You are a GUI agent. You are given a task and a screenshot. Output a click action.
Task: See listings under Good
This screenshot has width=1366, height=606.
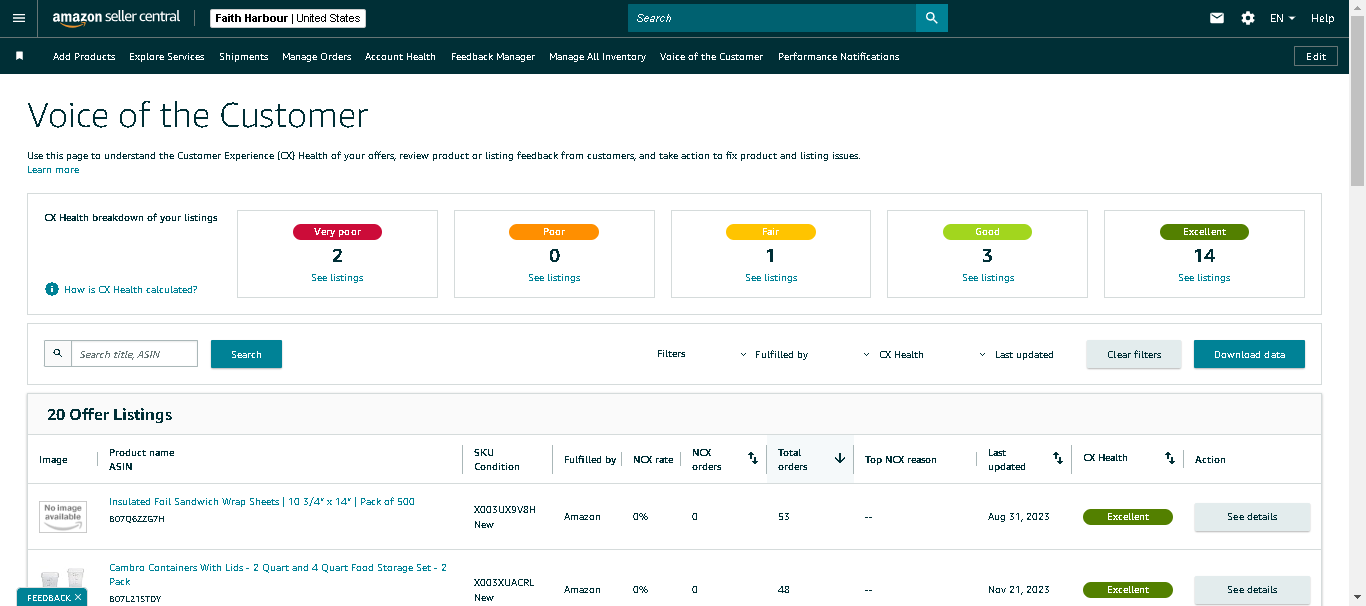[988, 278]
